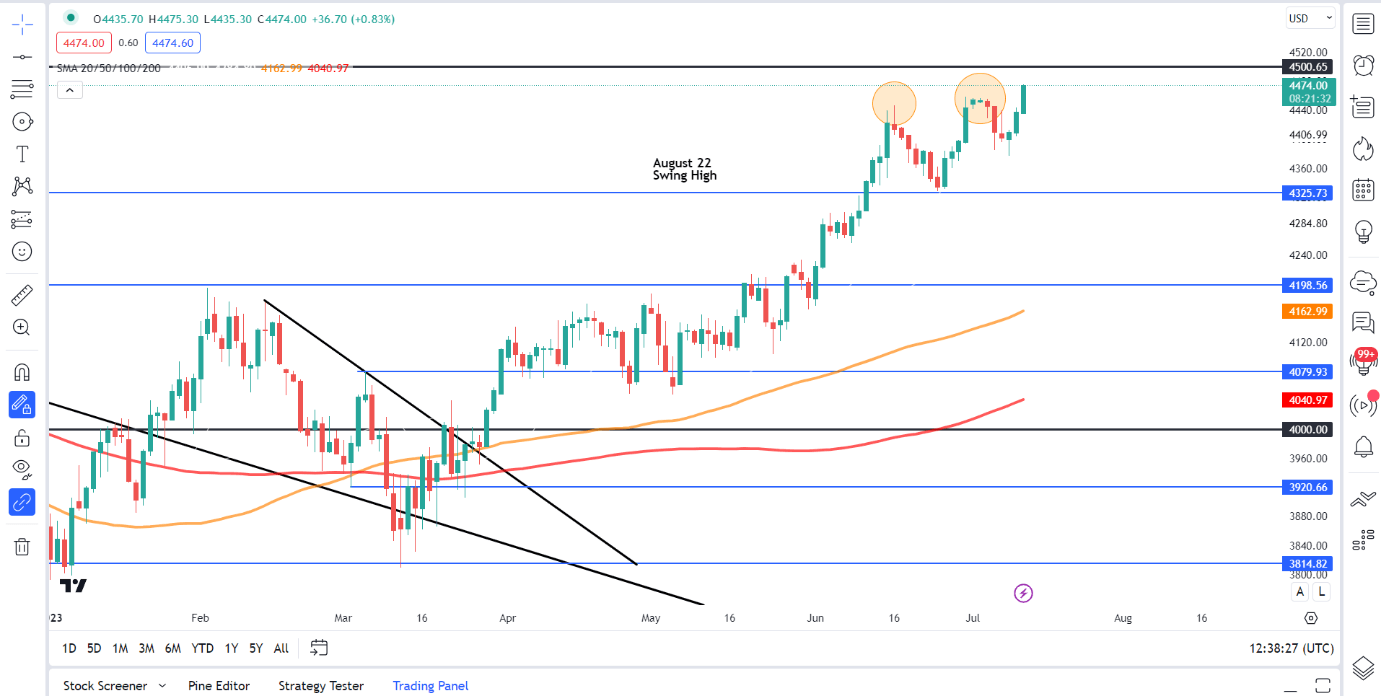Toggle magnet mode snapping
Image resolution: width=1381 pixels, height=696 pixels.
[22, 372]
